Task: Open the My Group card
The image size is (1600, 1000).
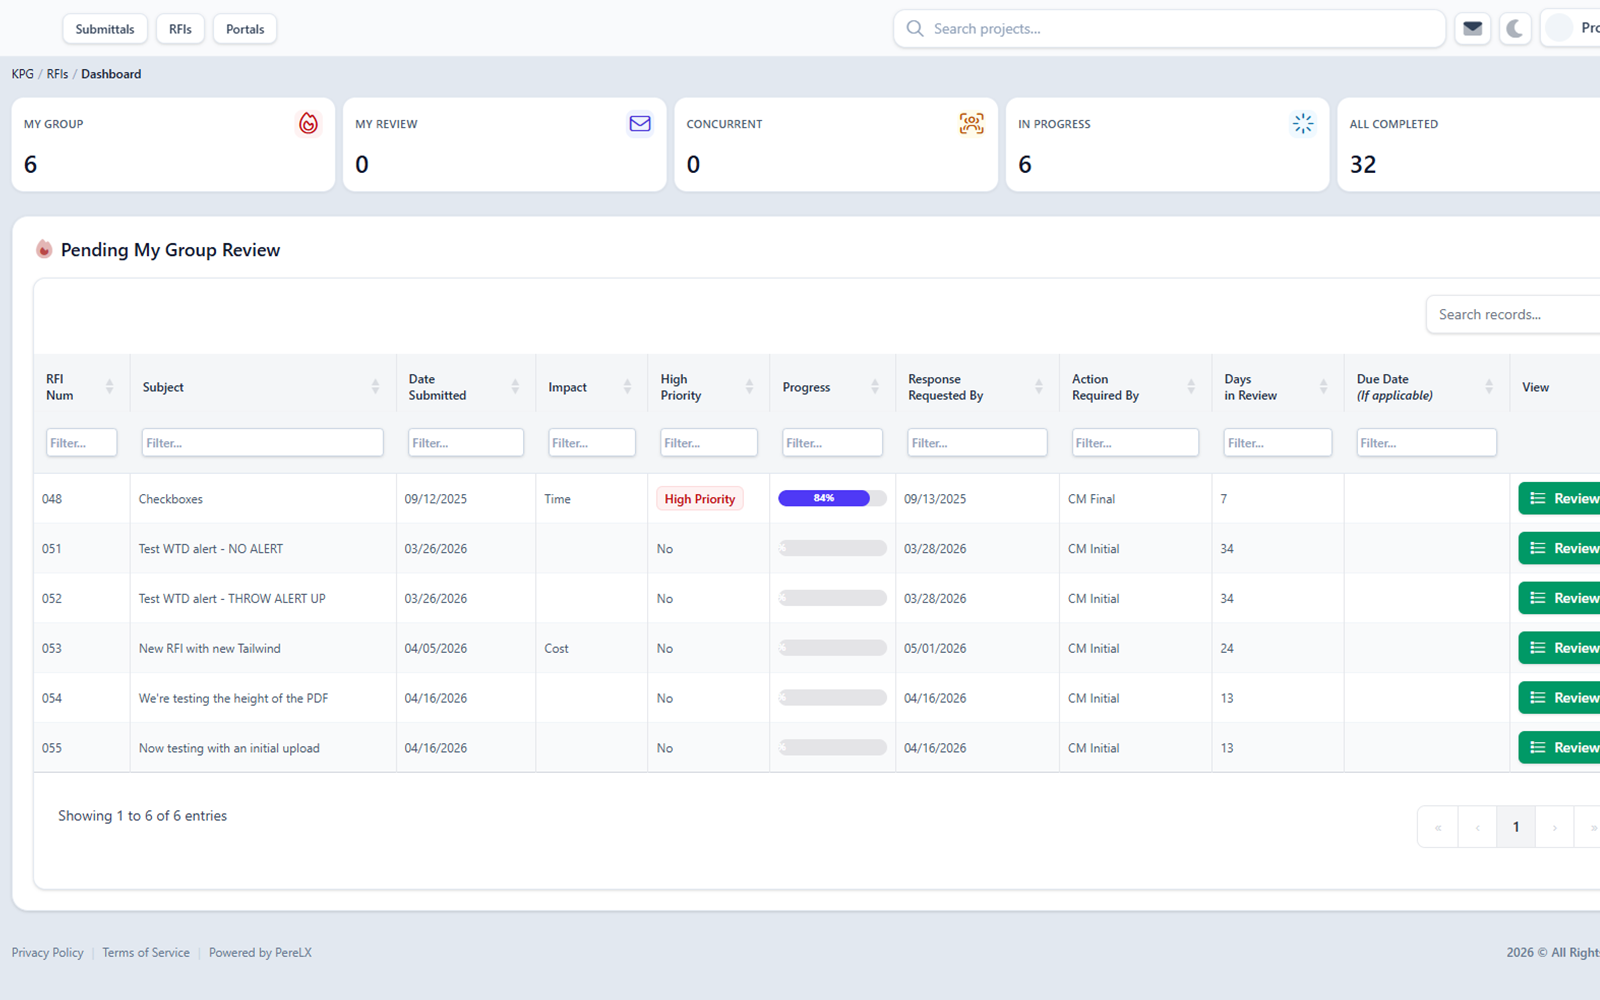Action: point(173,144)
